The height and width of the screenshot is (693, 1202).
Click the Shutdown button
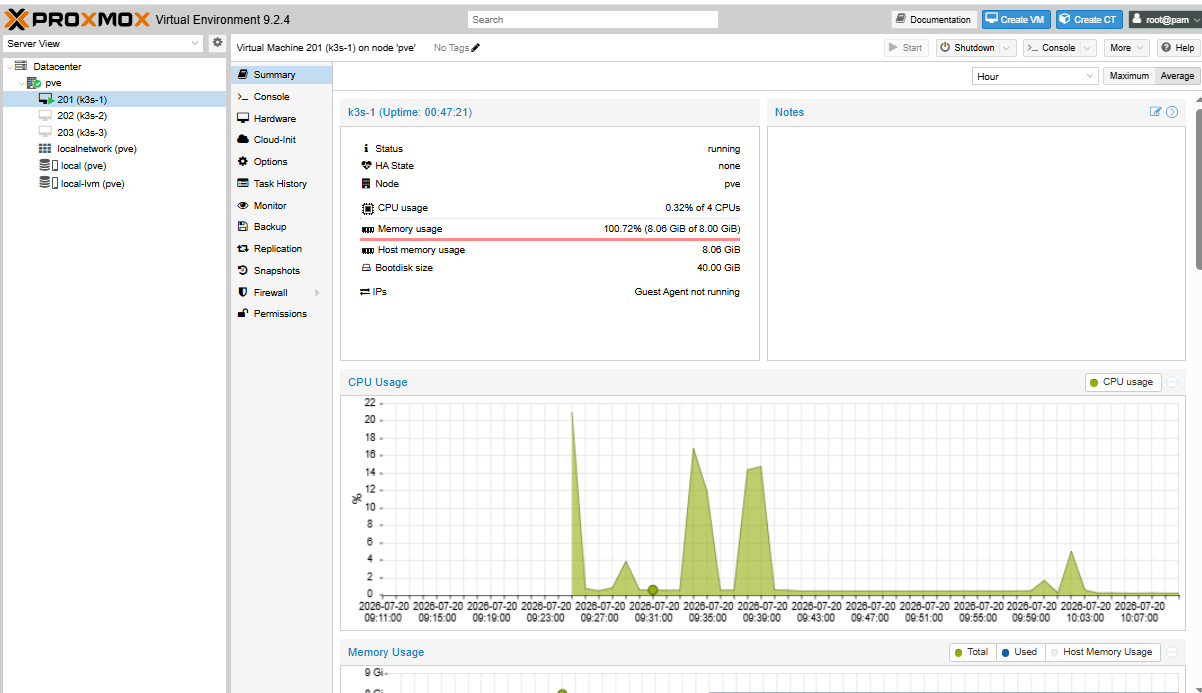point(966,48)
